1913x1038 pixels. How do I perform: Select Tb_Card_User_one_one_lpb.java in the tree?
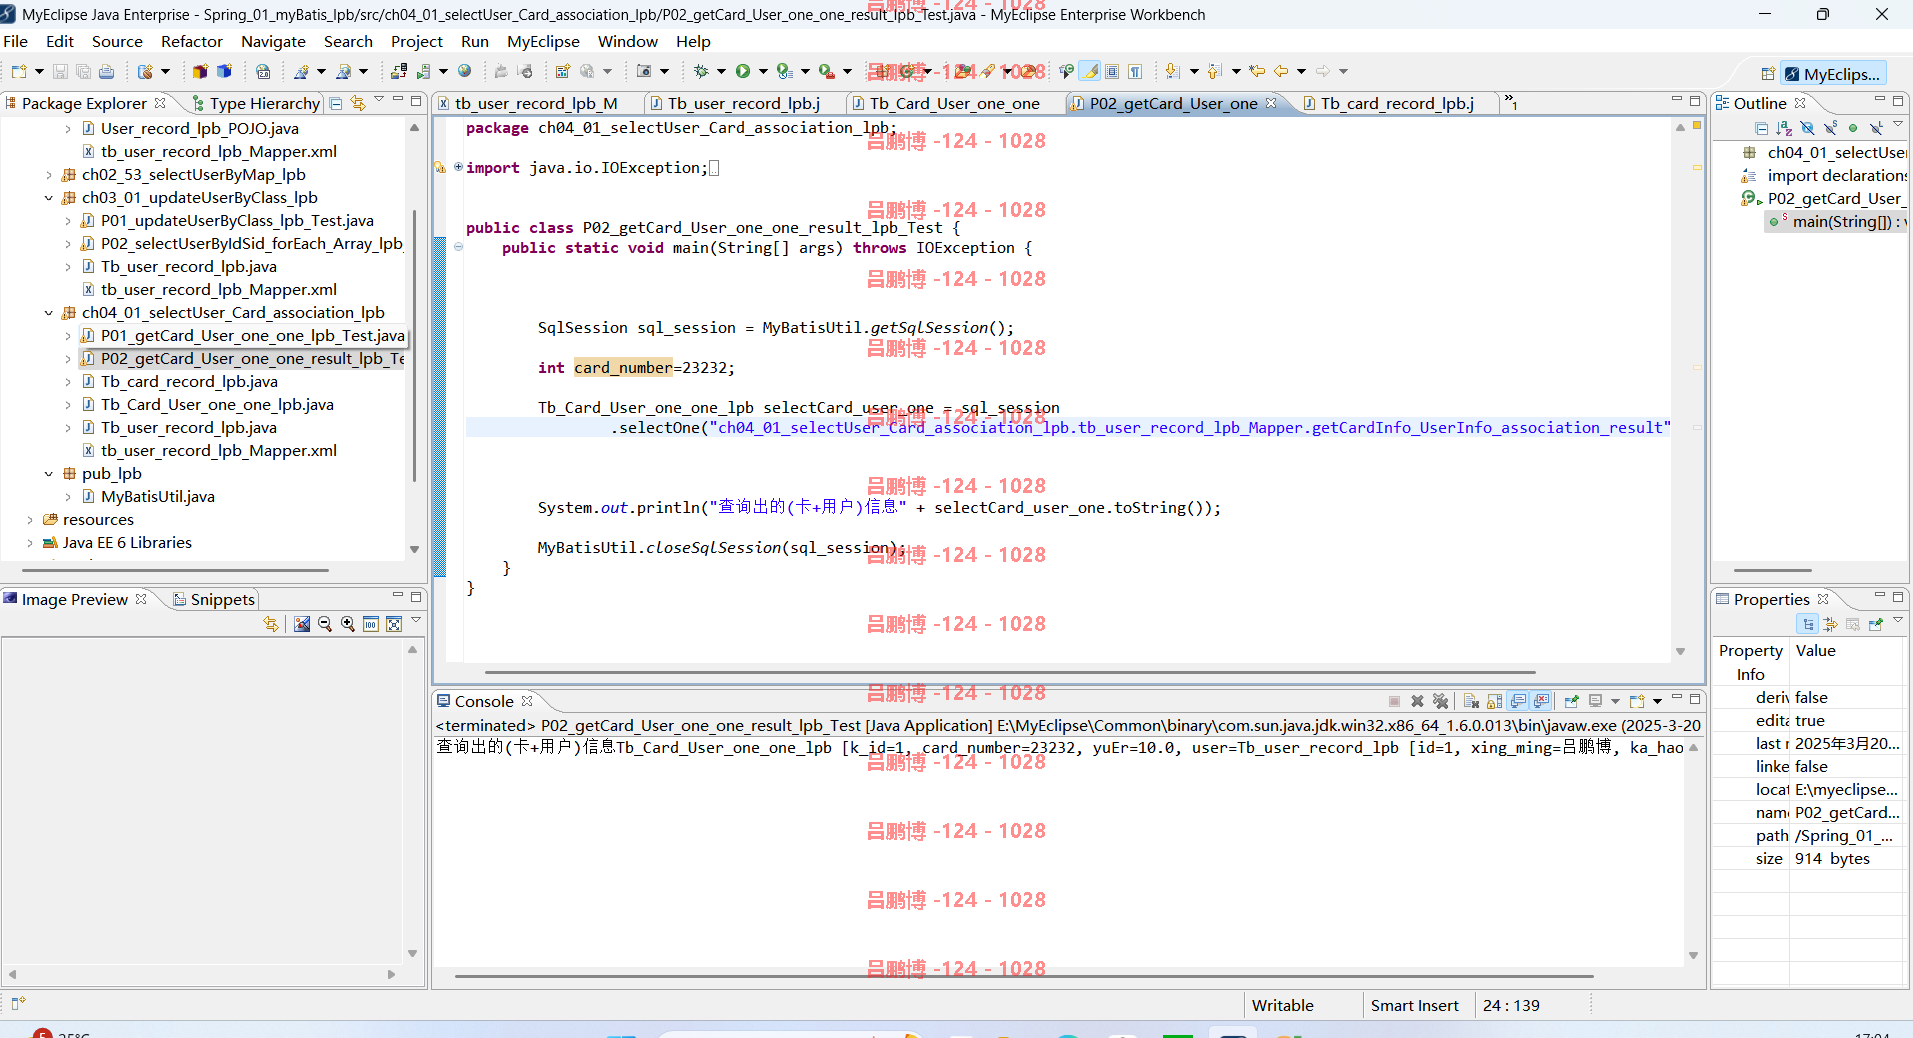tap(217, 405)
